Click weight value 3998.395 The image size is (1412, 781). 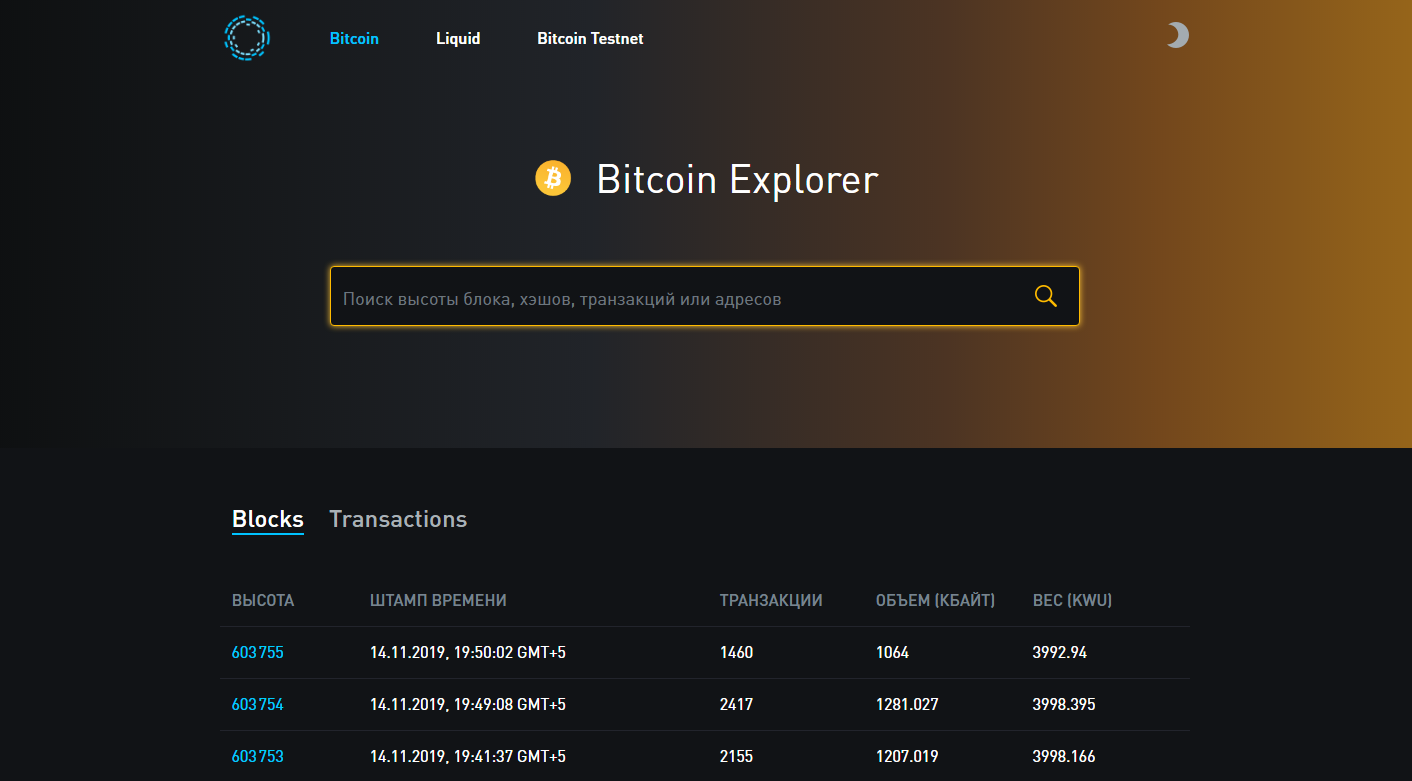point(1064,704)
